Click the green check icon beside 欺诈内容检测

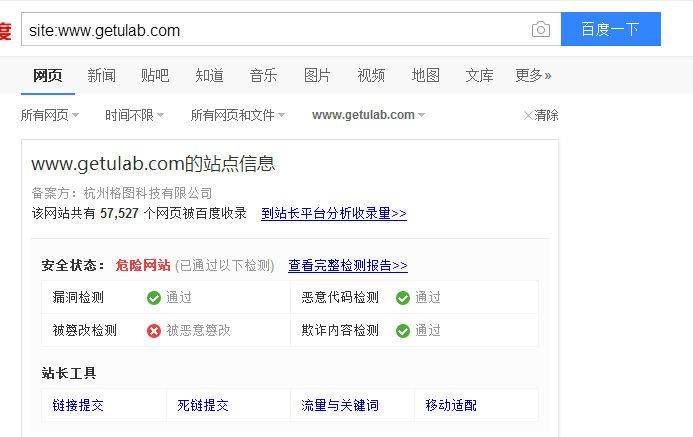coord(403,331)
